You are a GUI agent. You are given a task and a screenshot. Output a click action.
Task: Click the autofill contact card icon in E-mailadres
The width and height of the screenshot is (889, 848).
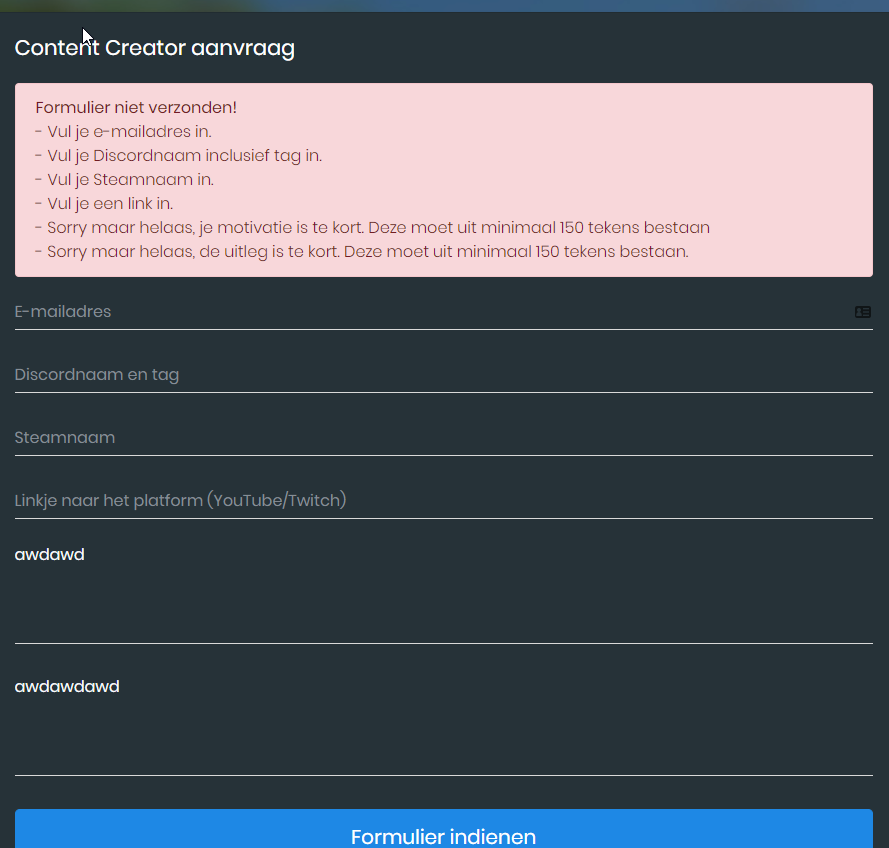click(x=862, y=312)
